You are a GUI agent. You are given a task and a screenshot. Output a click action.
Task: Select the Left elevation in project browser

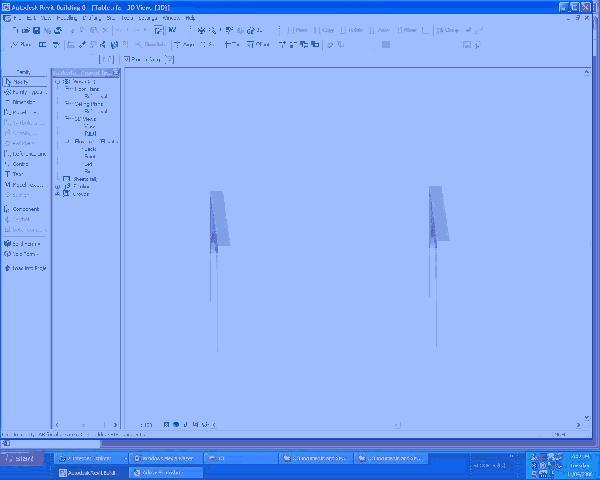(x=88, y=164)
